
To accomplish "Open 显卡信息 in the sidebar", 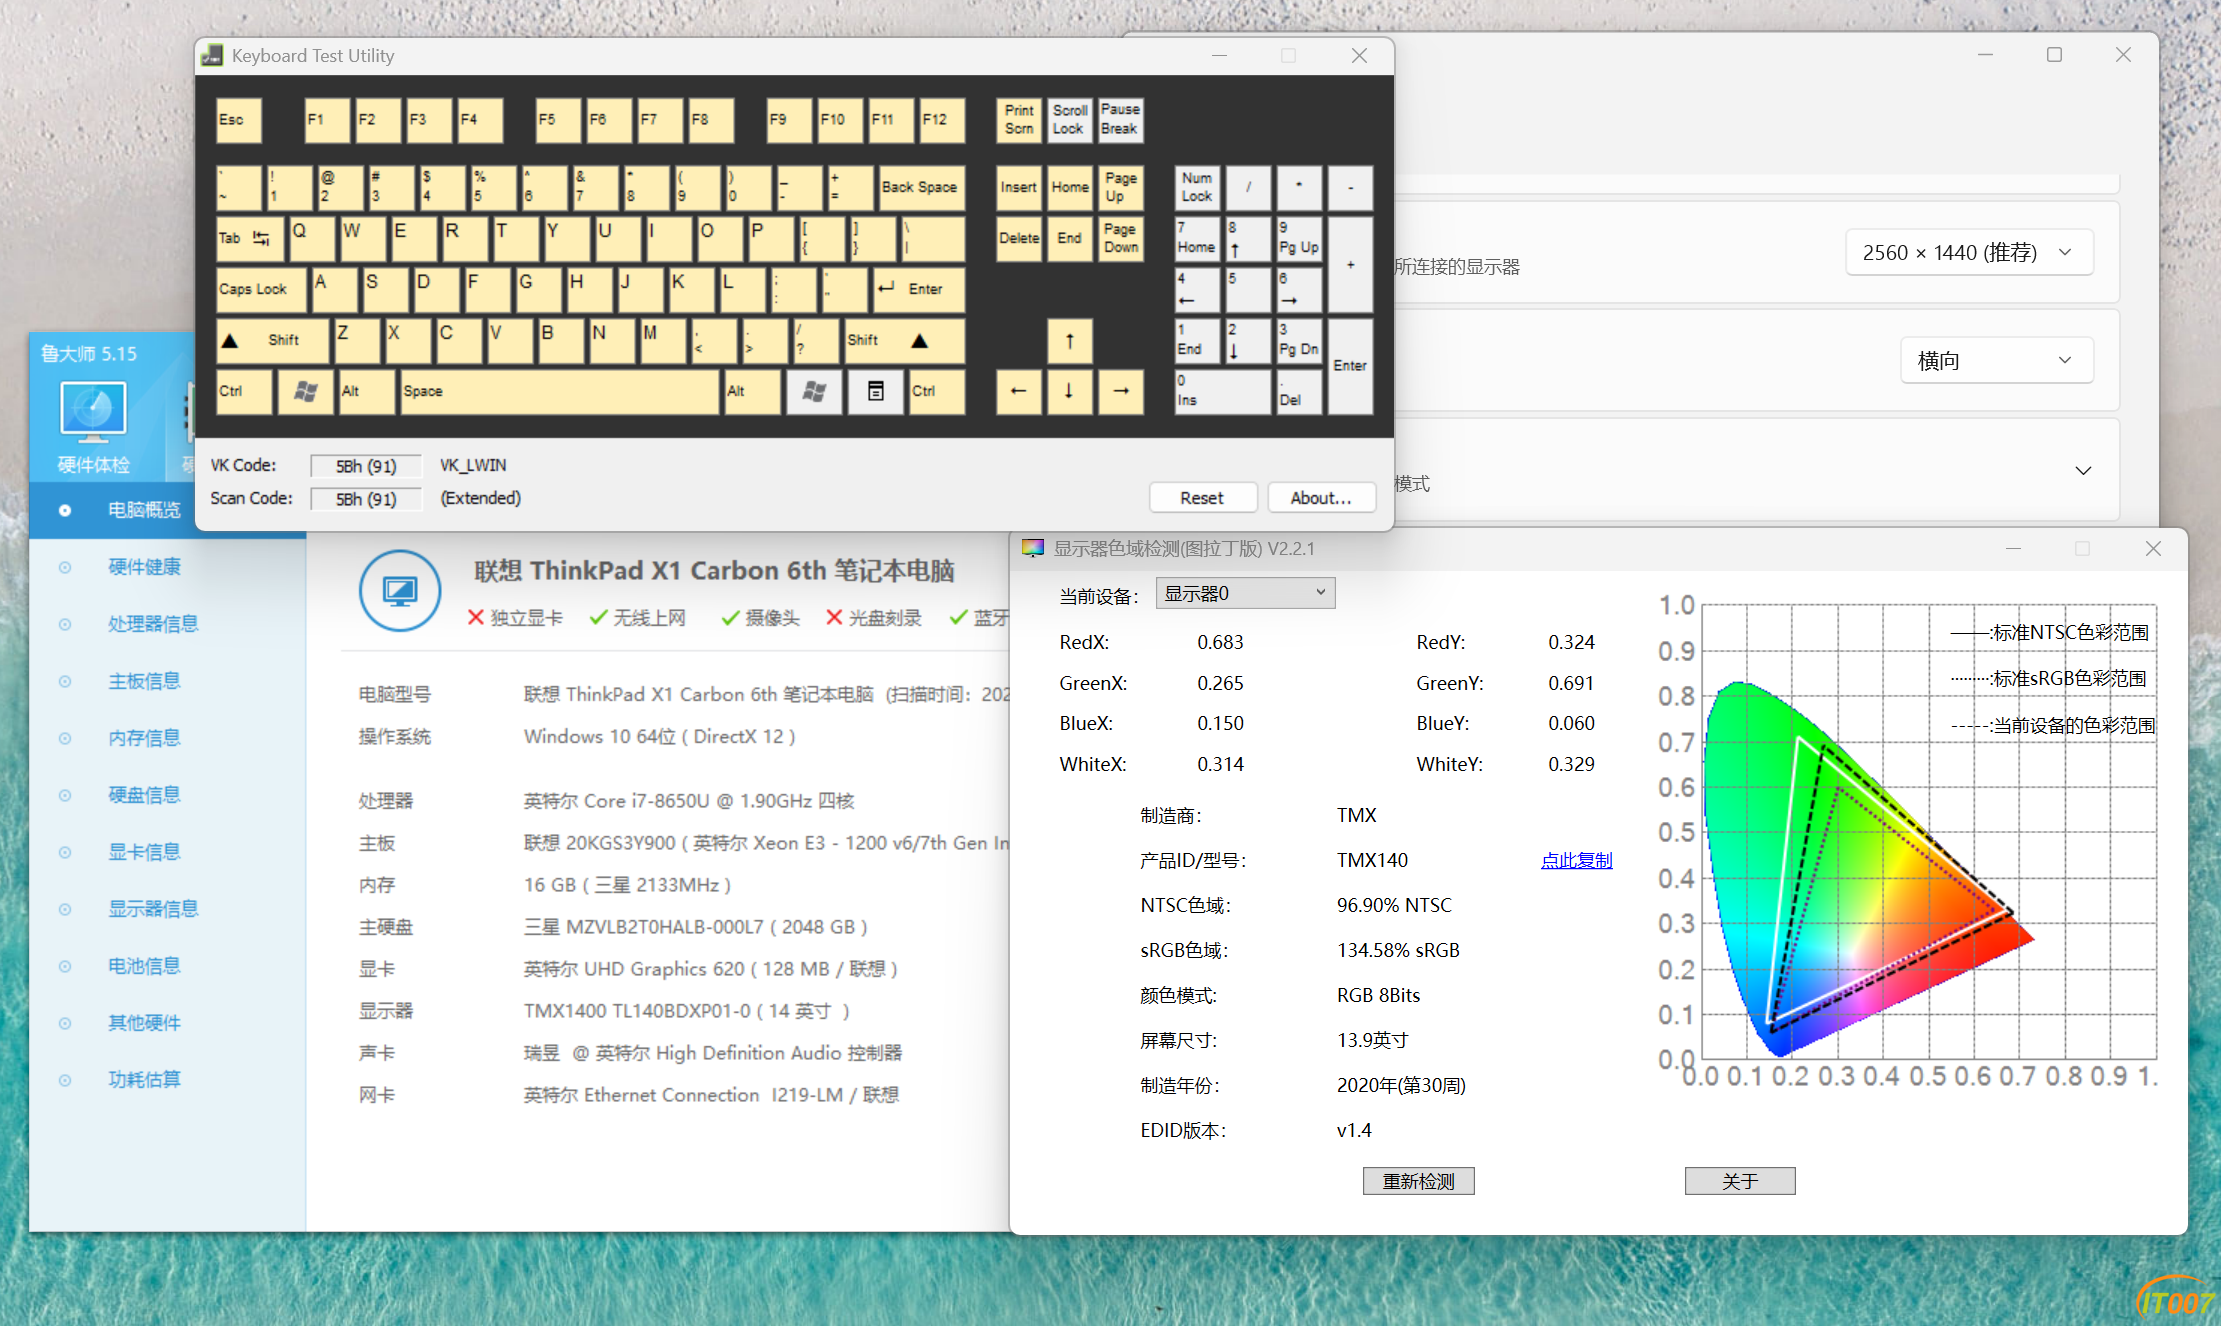I will [x=144, y=852].
